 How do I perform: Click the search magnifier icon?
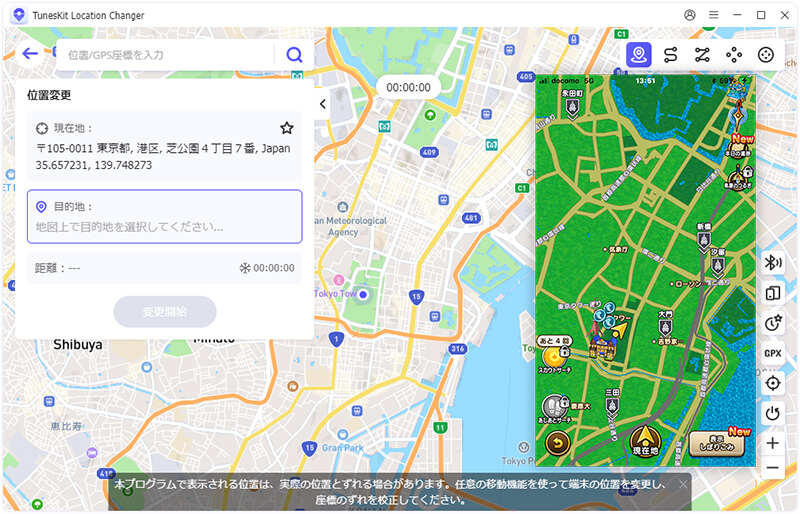click(294, 55)
